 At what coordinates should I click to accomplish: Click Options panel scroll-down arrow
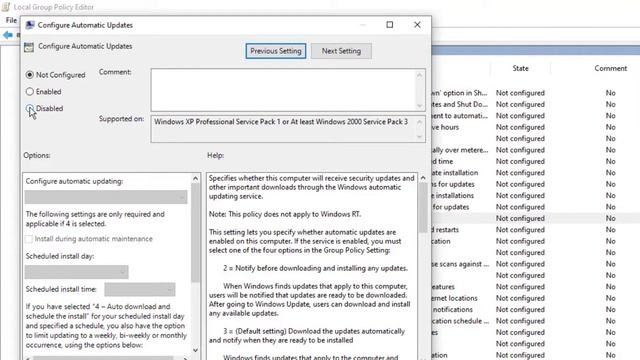[196, 350]
